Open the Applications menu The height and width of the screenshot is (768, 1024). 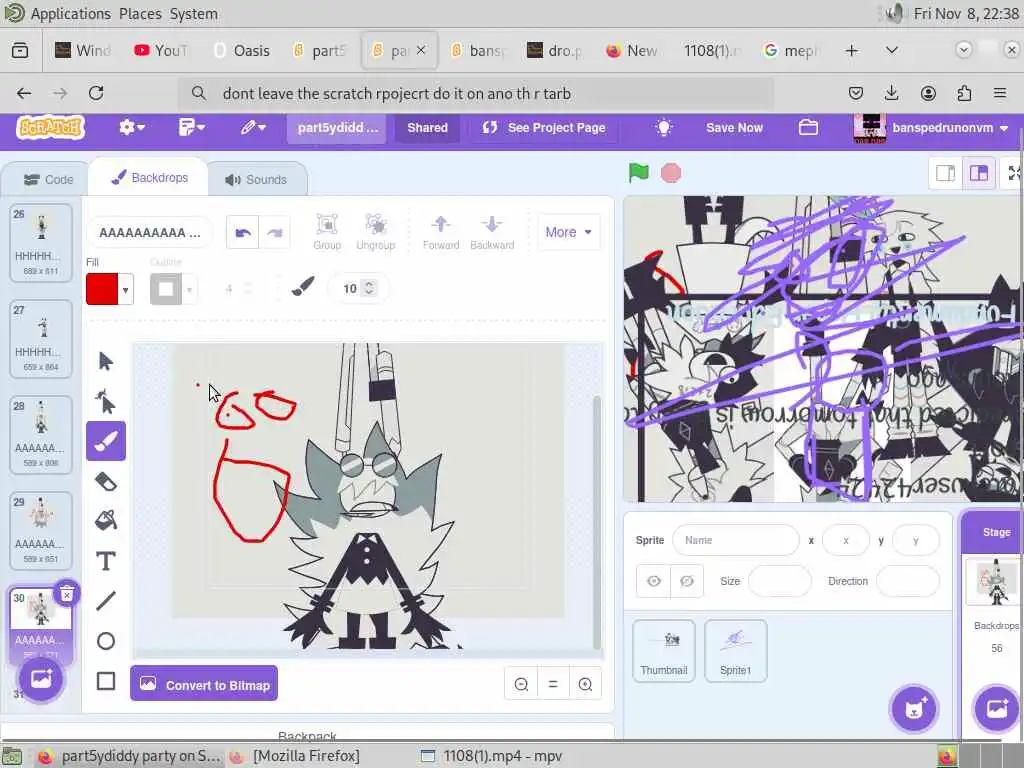point(71,14)
